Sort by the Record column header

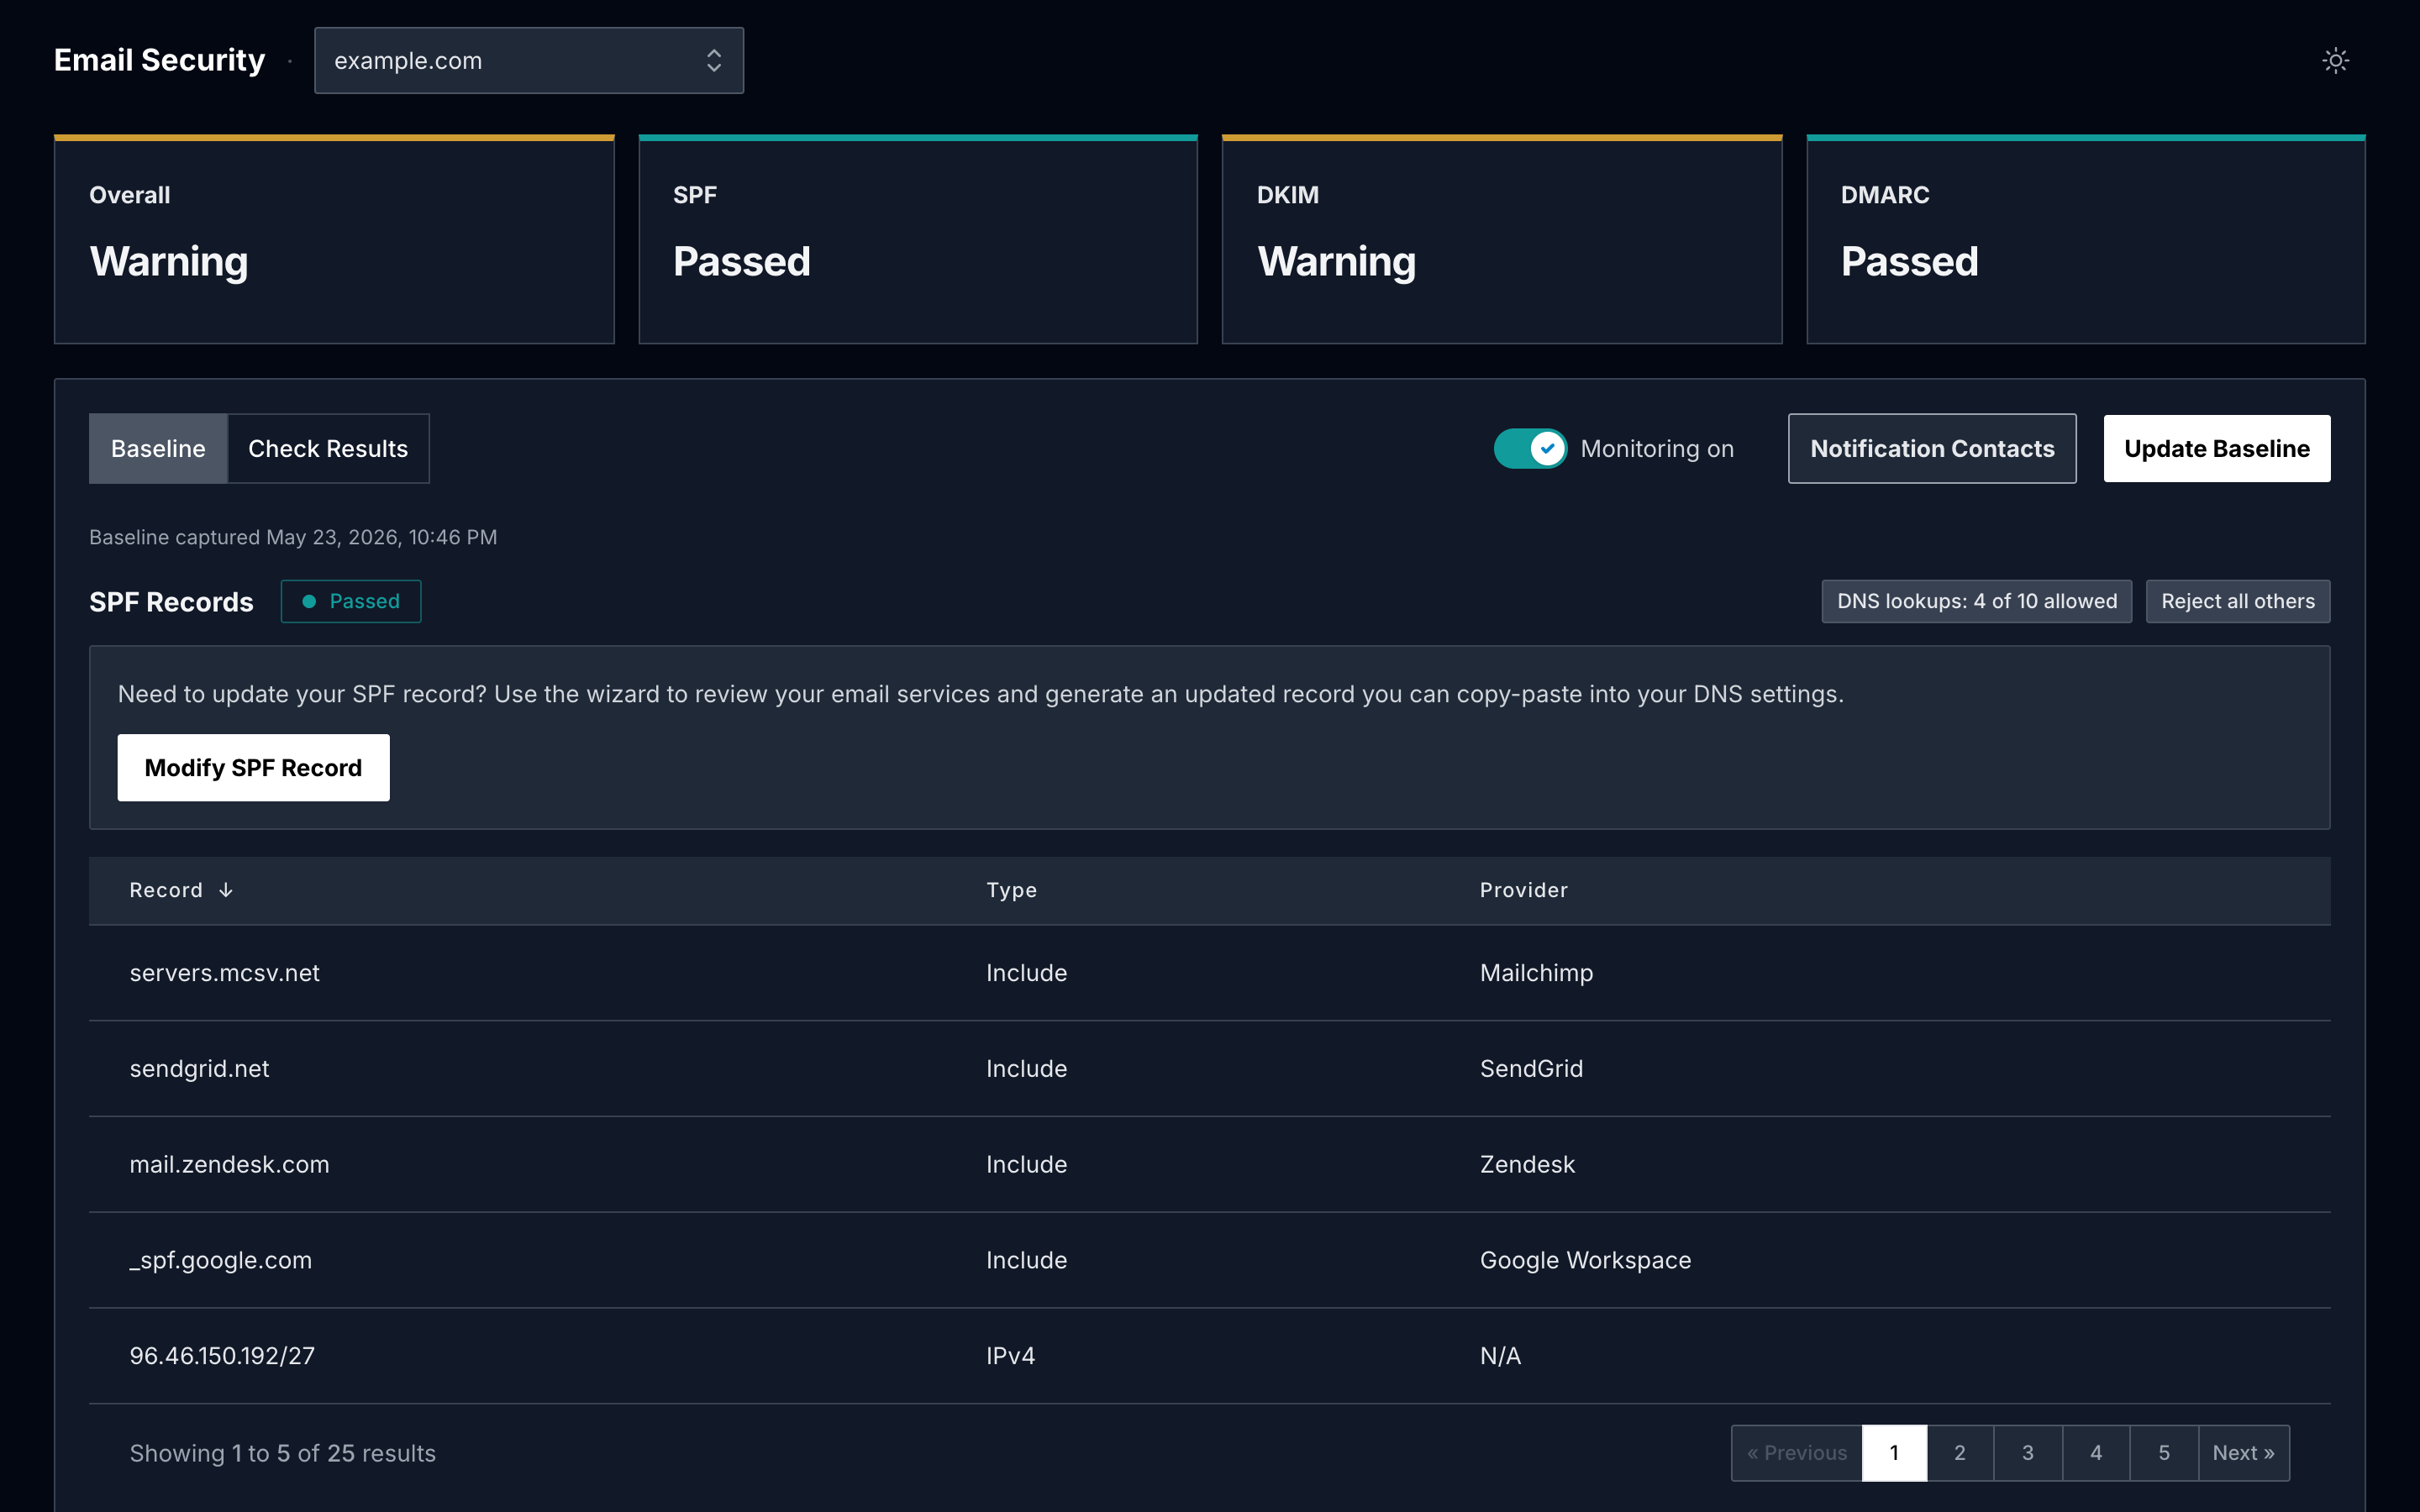click(166, 890)
